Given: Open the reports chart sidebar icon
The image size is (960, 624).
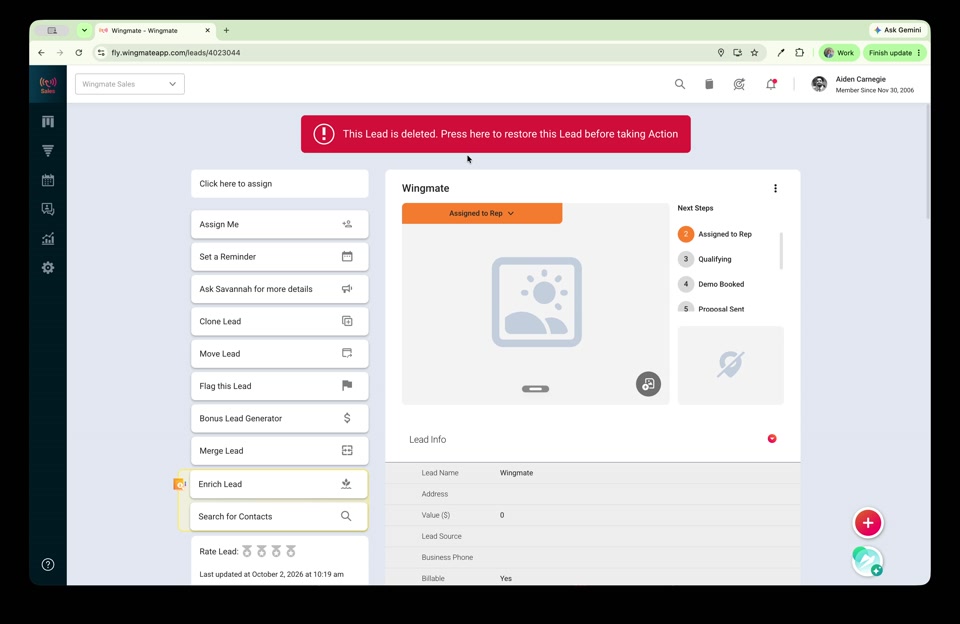Looking at the screenshot, I should pyautogui.click(x=48, y=239).
